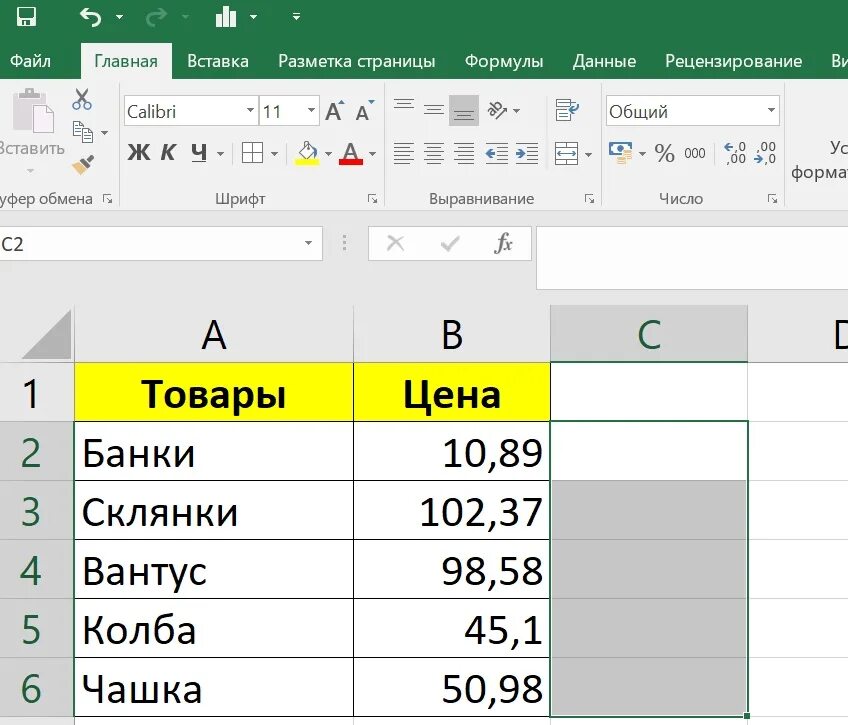848x725 pixels.
Task: Open the Число dialog launcher
Action: pyautogui.click(x=772, y=199)
